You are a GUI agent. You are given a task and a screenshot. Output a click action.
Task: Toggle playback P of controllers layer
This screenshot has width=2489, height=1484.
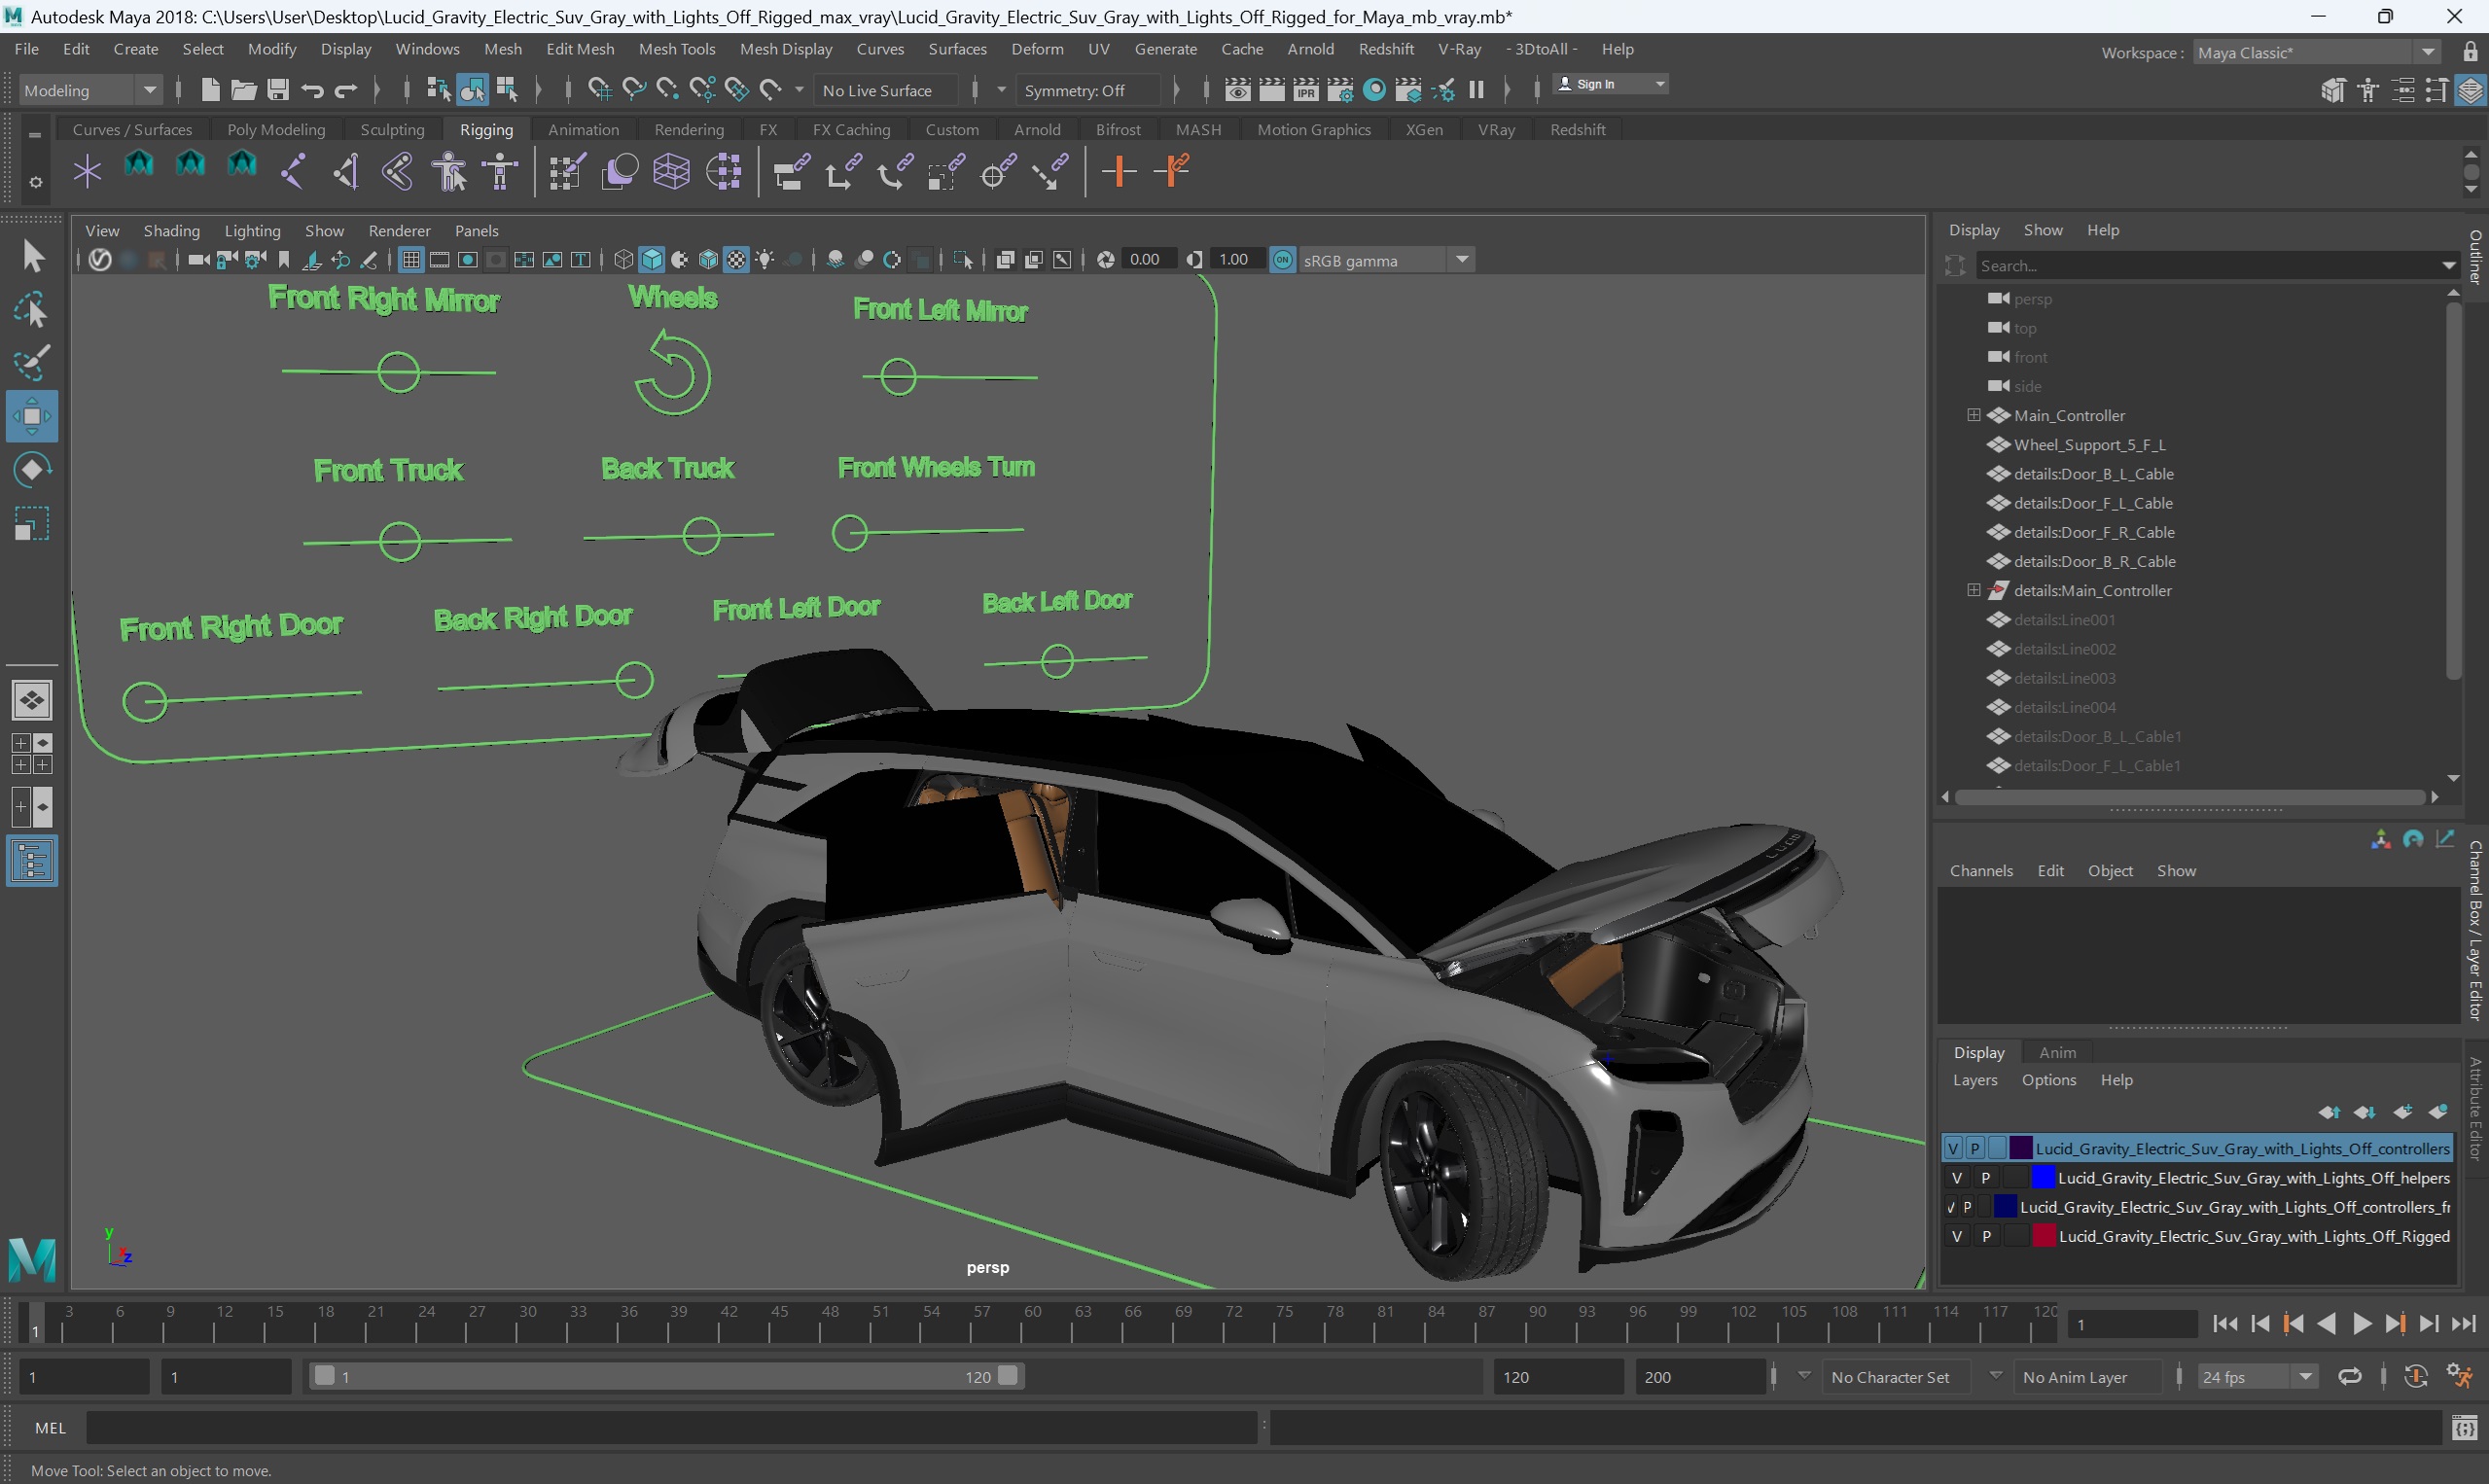[x=1975, y=1148]
